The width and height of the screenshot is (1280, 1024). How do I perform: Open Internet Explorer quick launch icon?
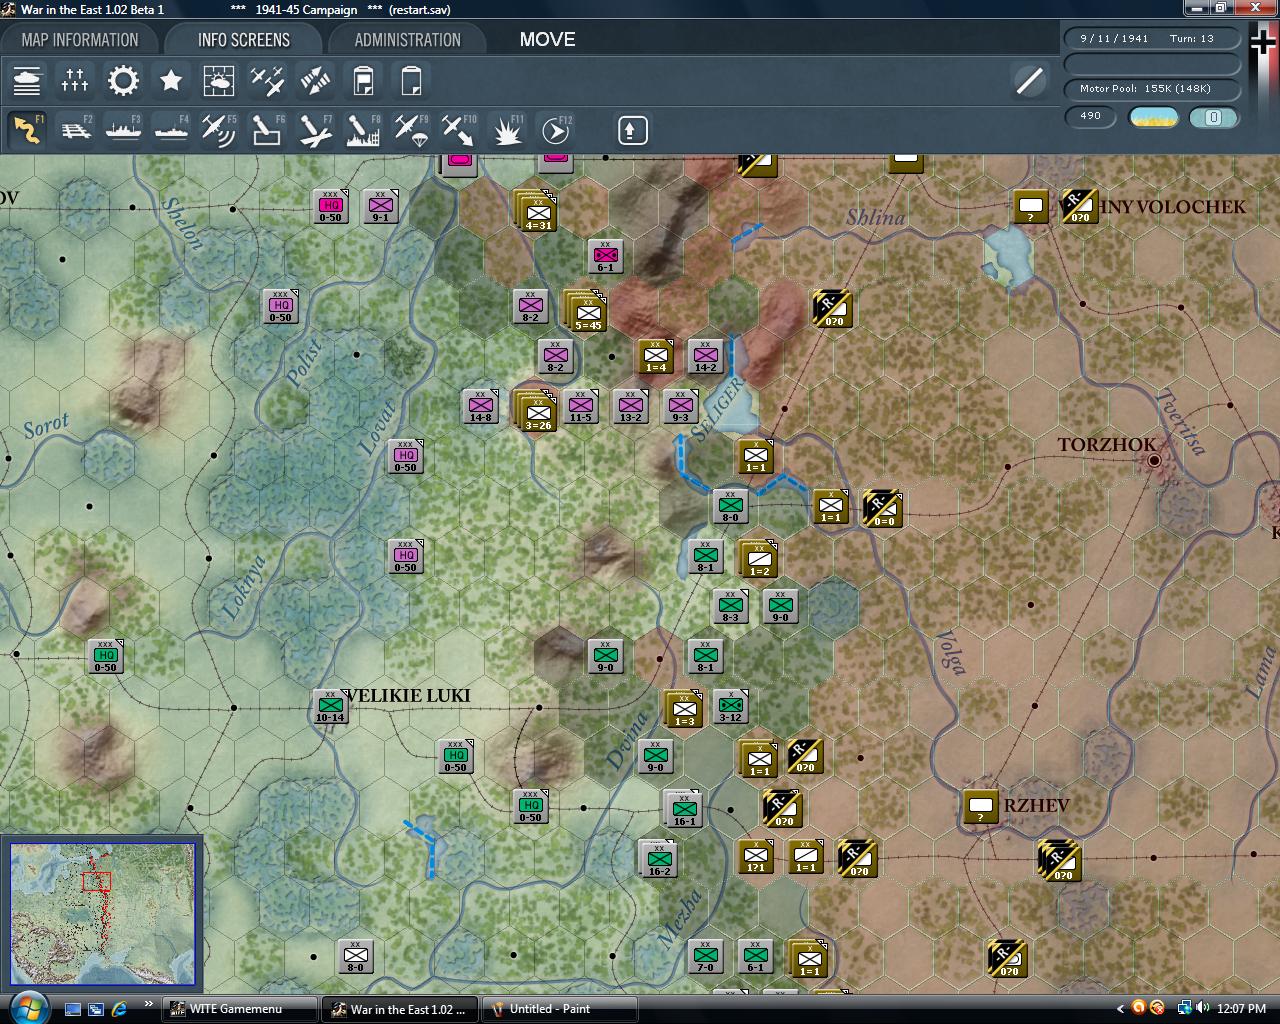click(x=120, y=1009)
